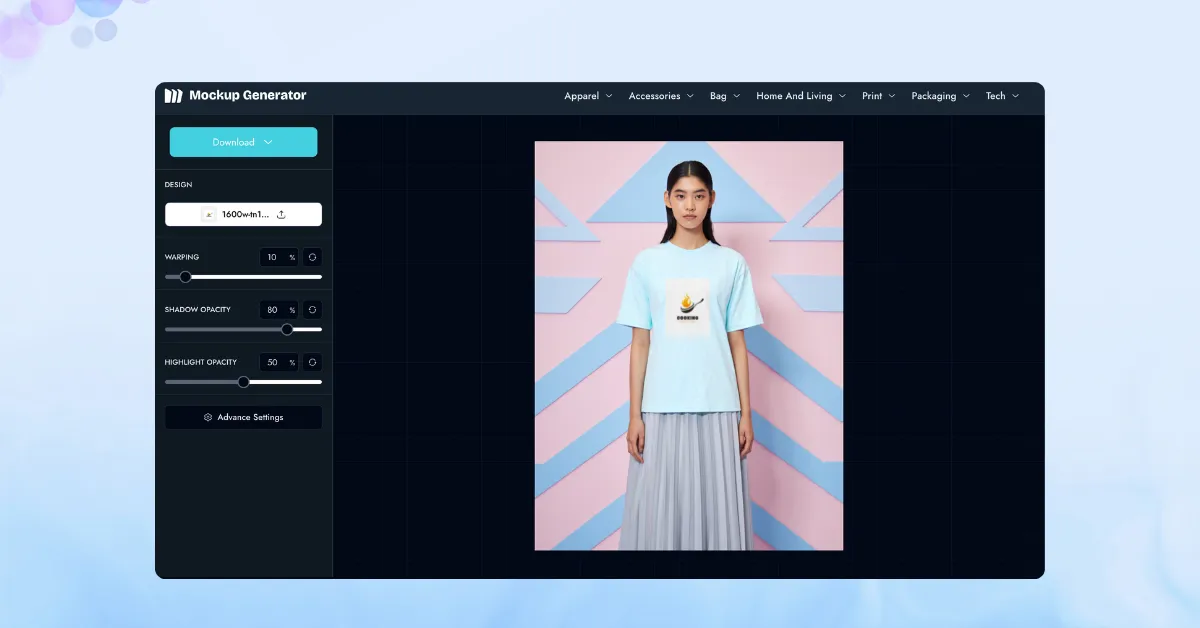Reset the Highlight Opacity value

point(312,362)
